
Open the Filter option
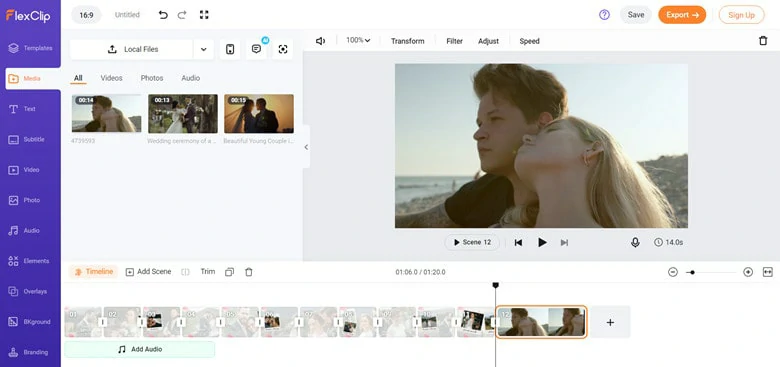pyautogui.click(x=455, y=41)
